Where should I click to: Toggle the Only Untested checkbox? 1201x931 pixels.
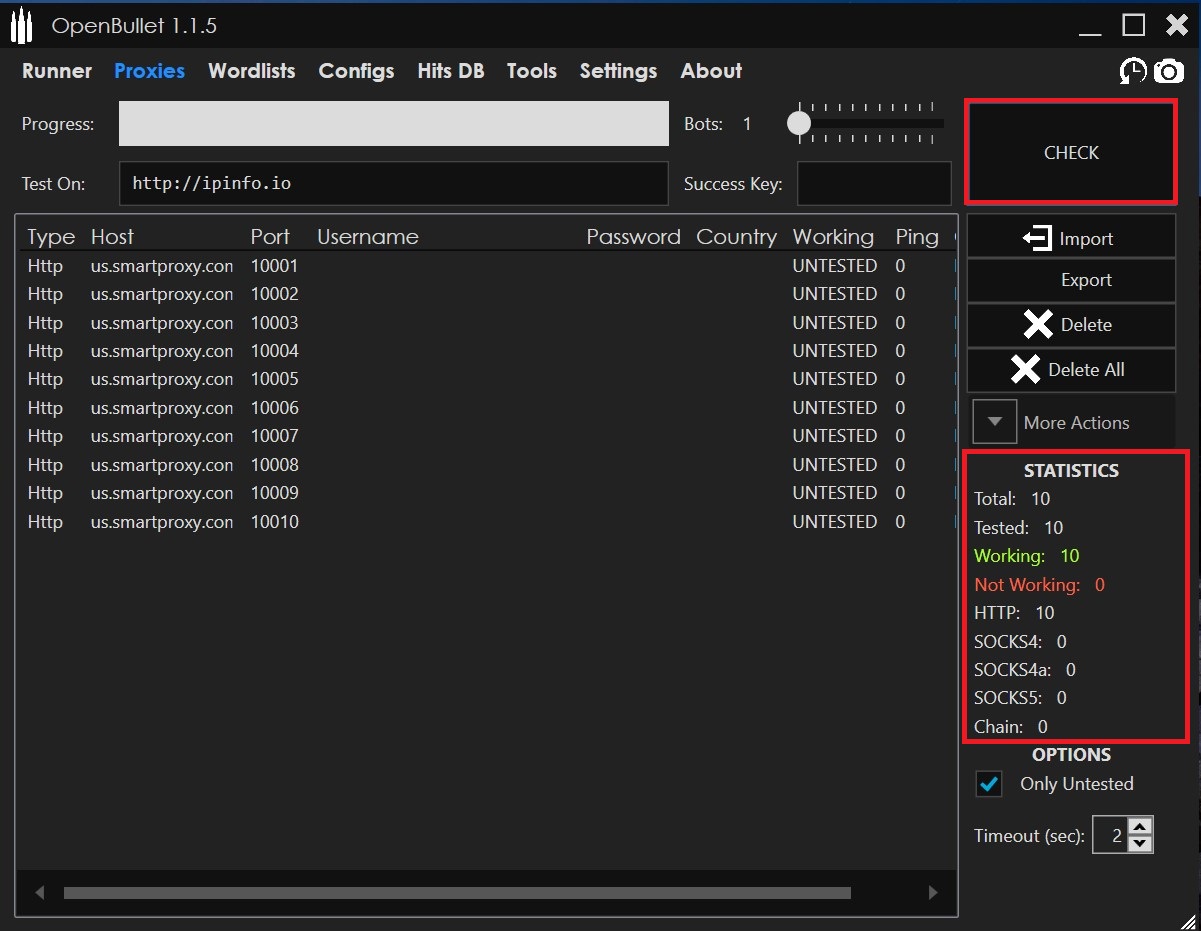click(989, 784)
